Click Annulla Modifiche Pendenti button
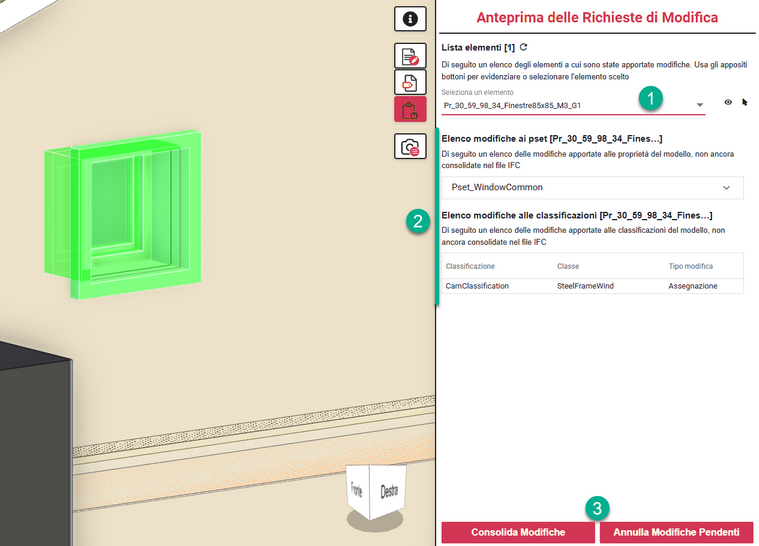This screenshot has height=546, width=759. [676, 532]
